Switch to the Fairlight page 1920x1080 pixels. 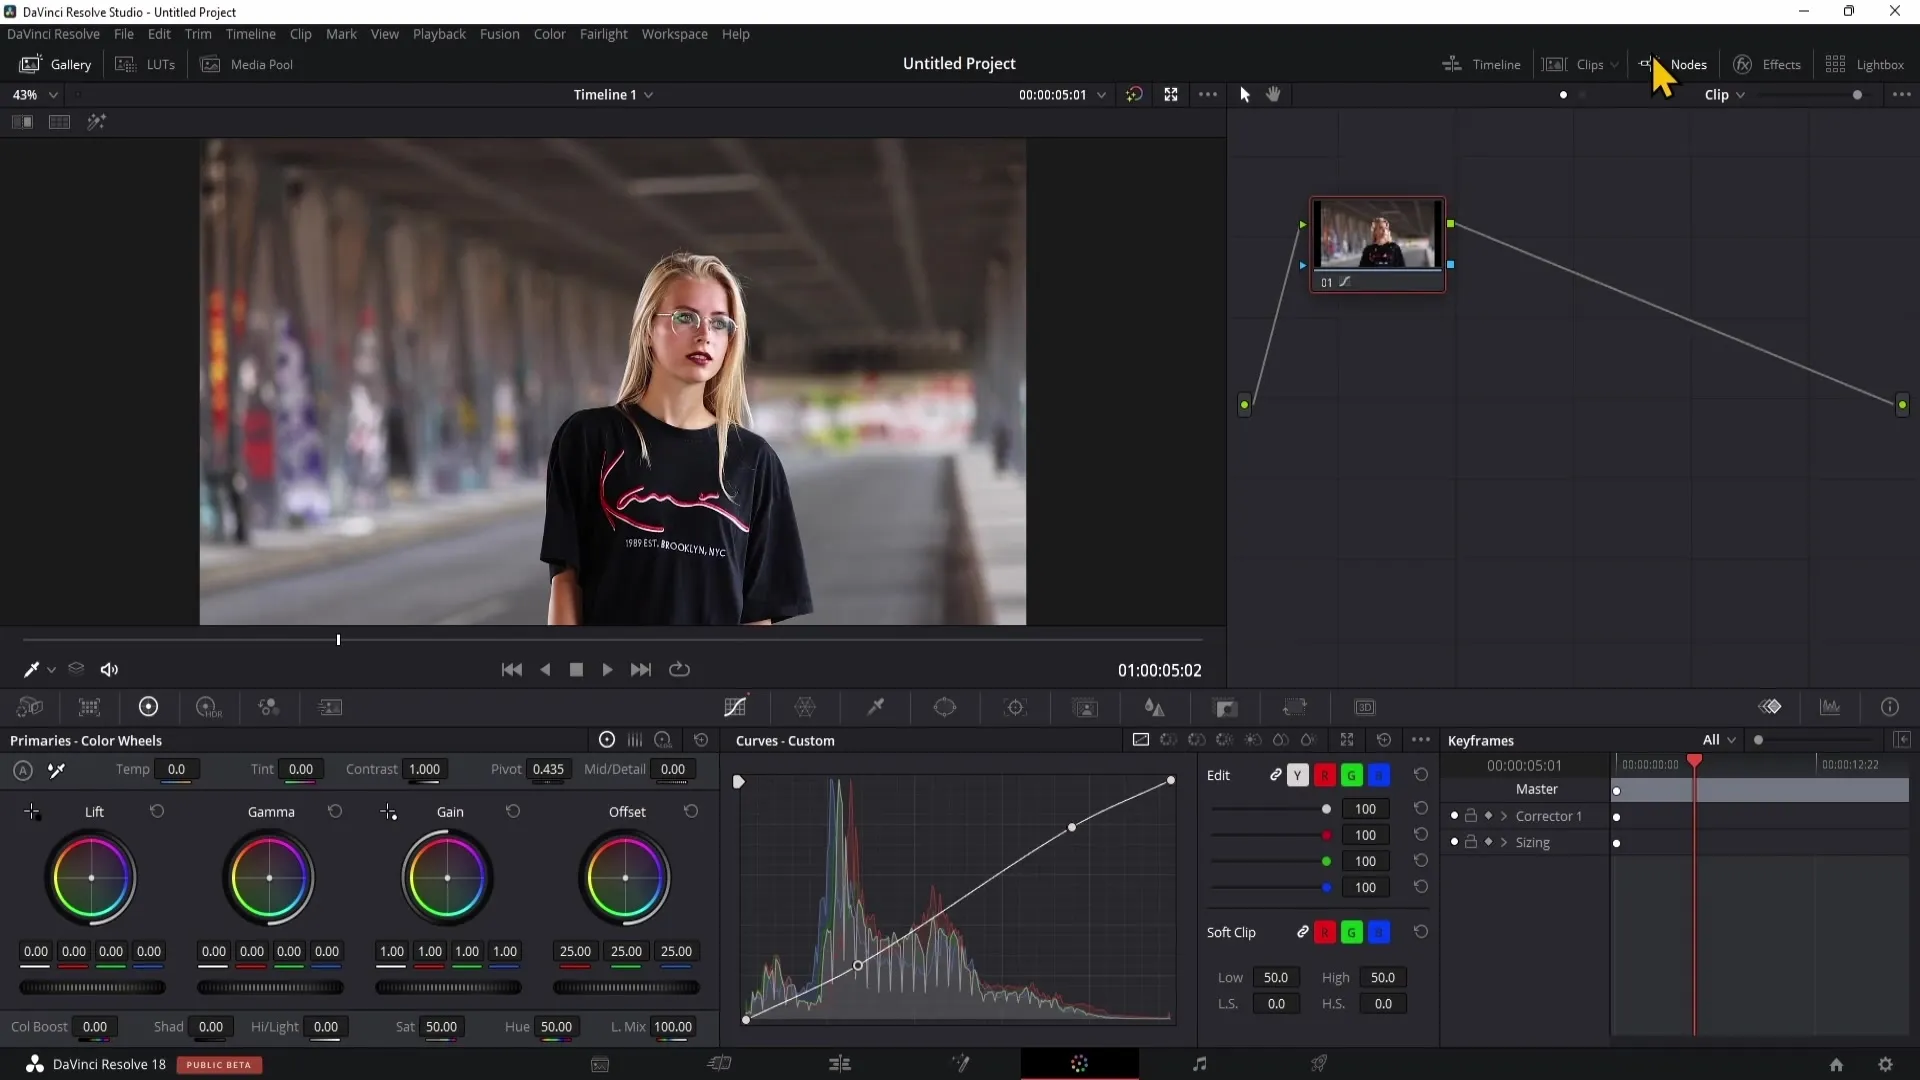[1199, 1064]
